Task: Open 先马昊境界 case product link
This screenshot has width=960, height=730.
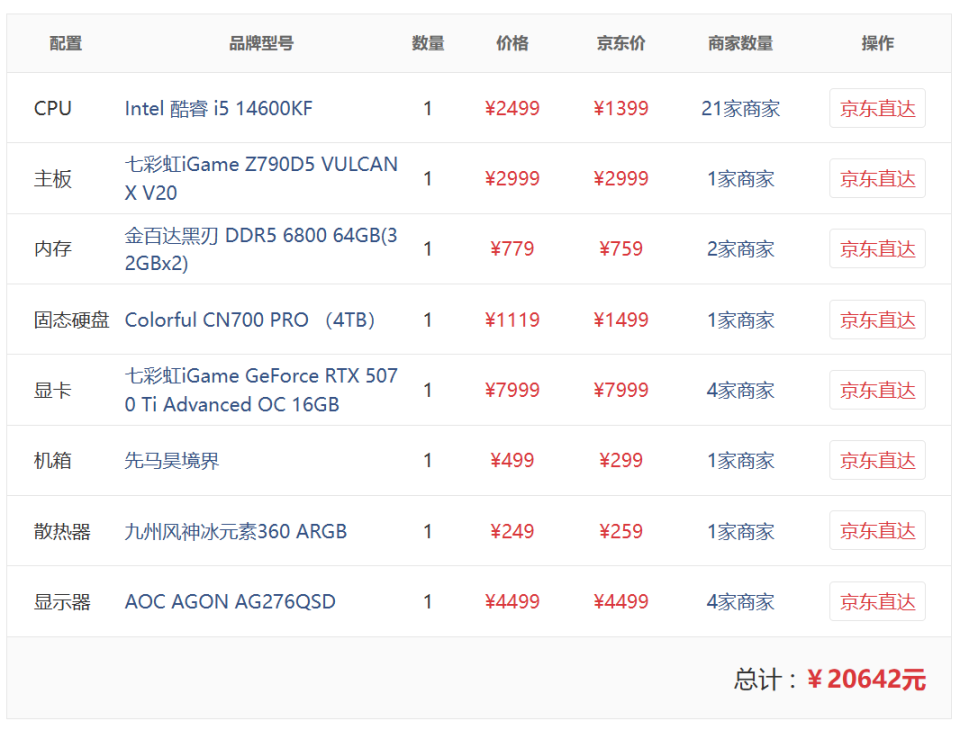Action: point(171,461)
